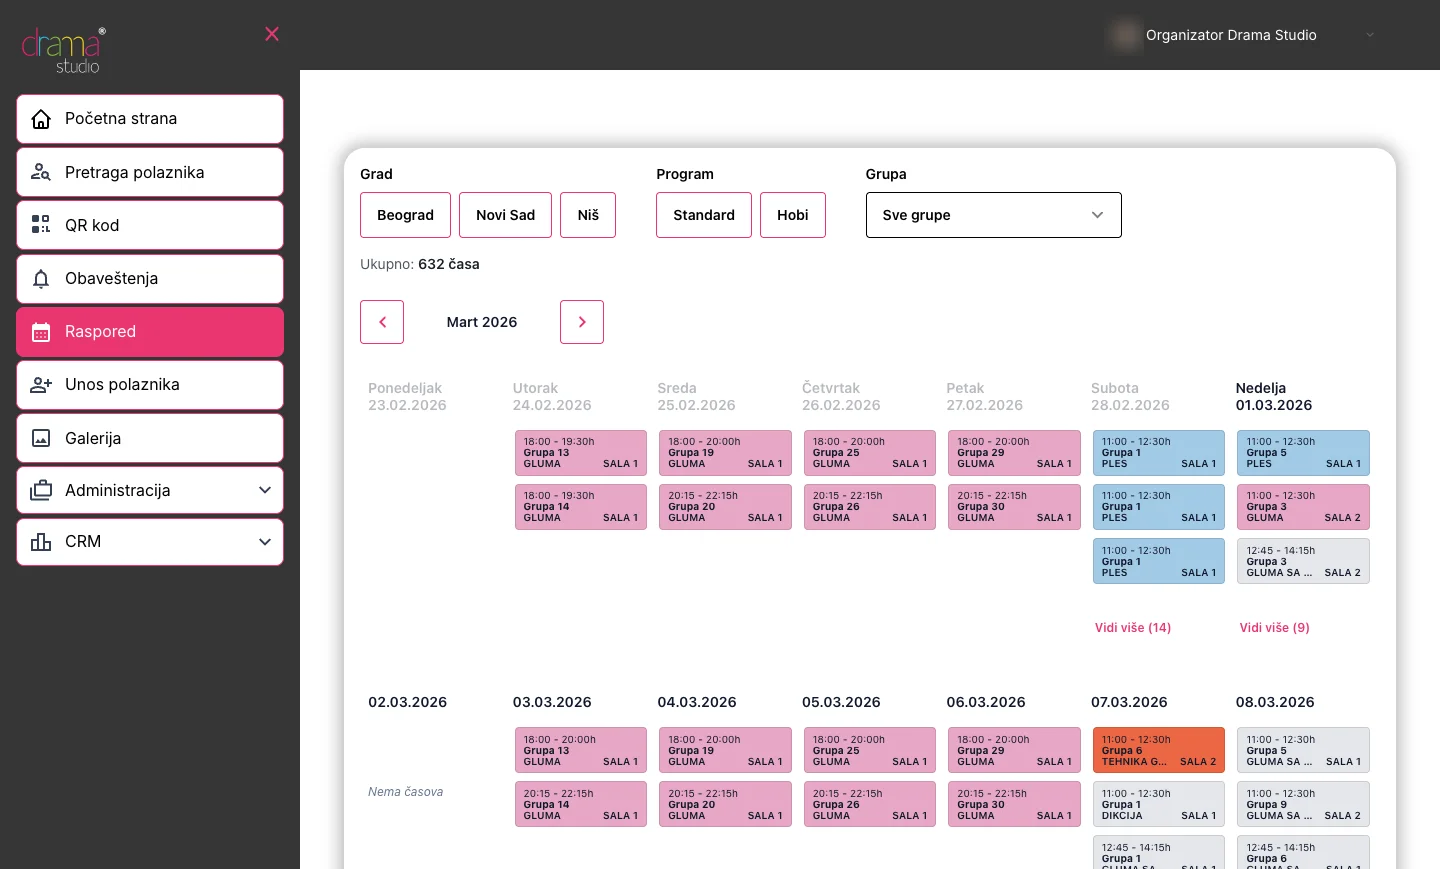Image resolution: width=1440 pixels, height=869 pixels.
Task: Click the image icon beside Galerija
Action: tap(41, 438)
